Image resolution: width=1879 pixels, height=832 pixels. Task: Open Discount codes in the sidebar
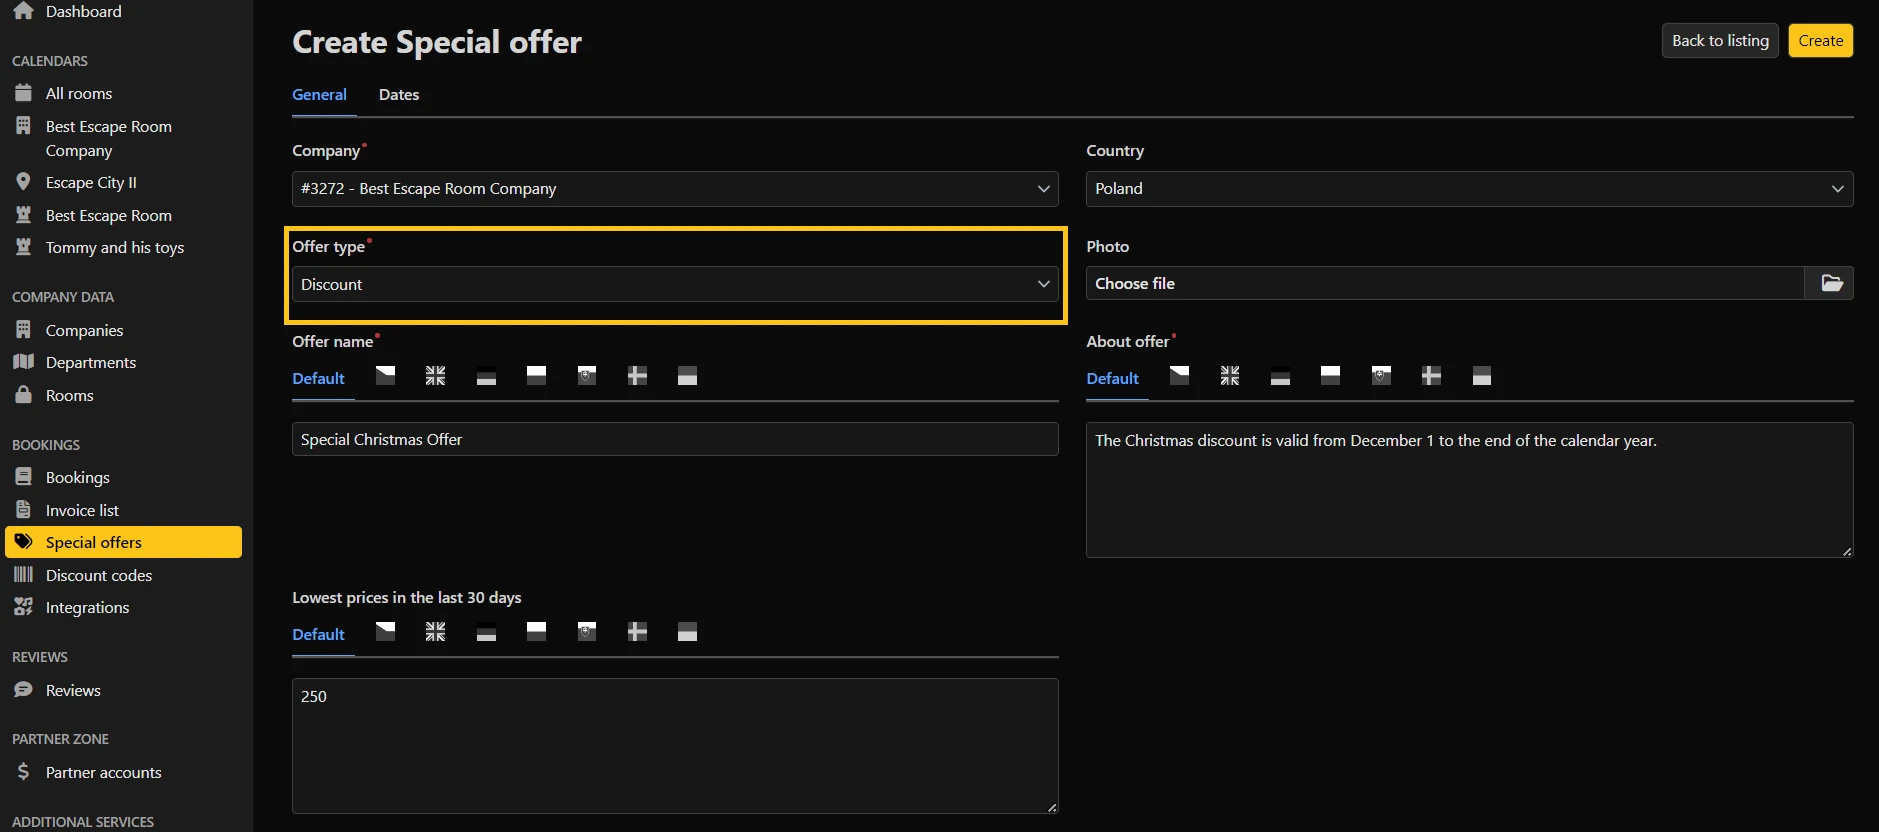click(x=98, y=575)
